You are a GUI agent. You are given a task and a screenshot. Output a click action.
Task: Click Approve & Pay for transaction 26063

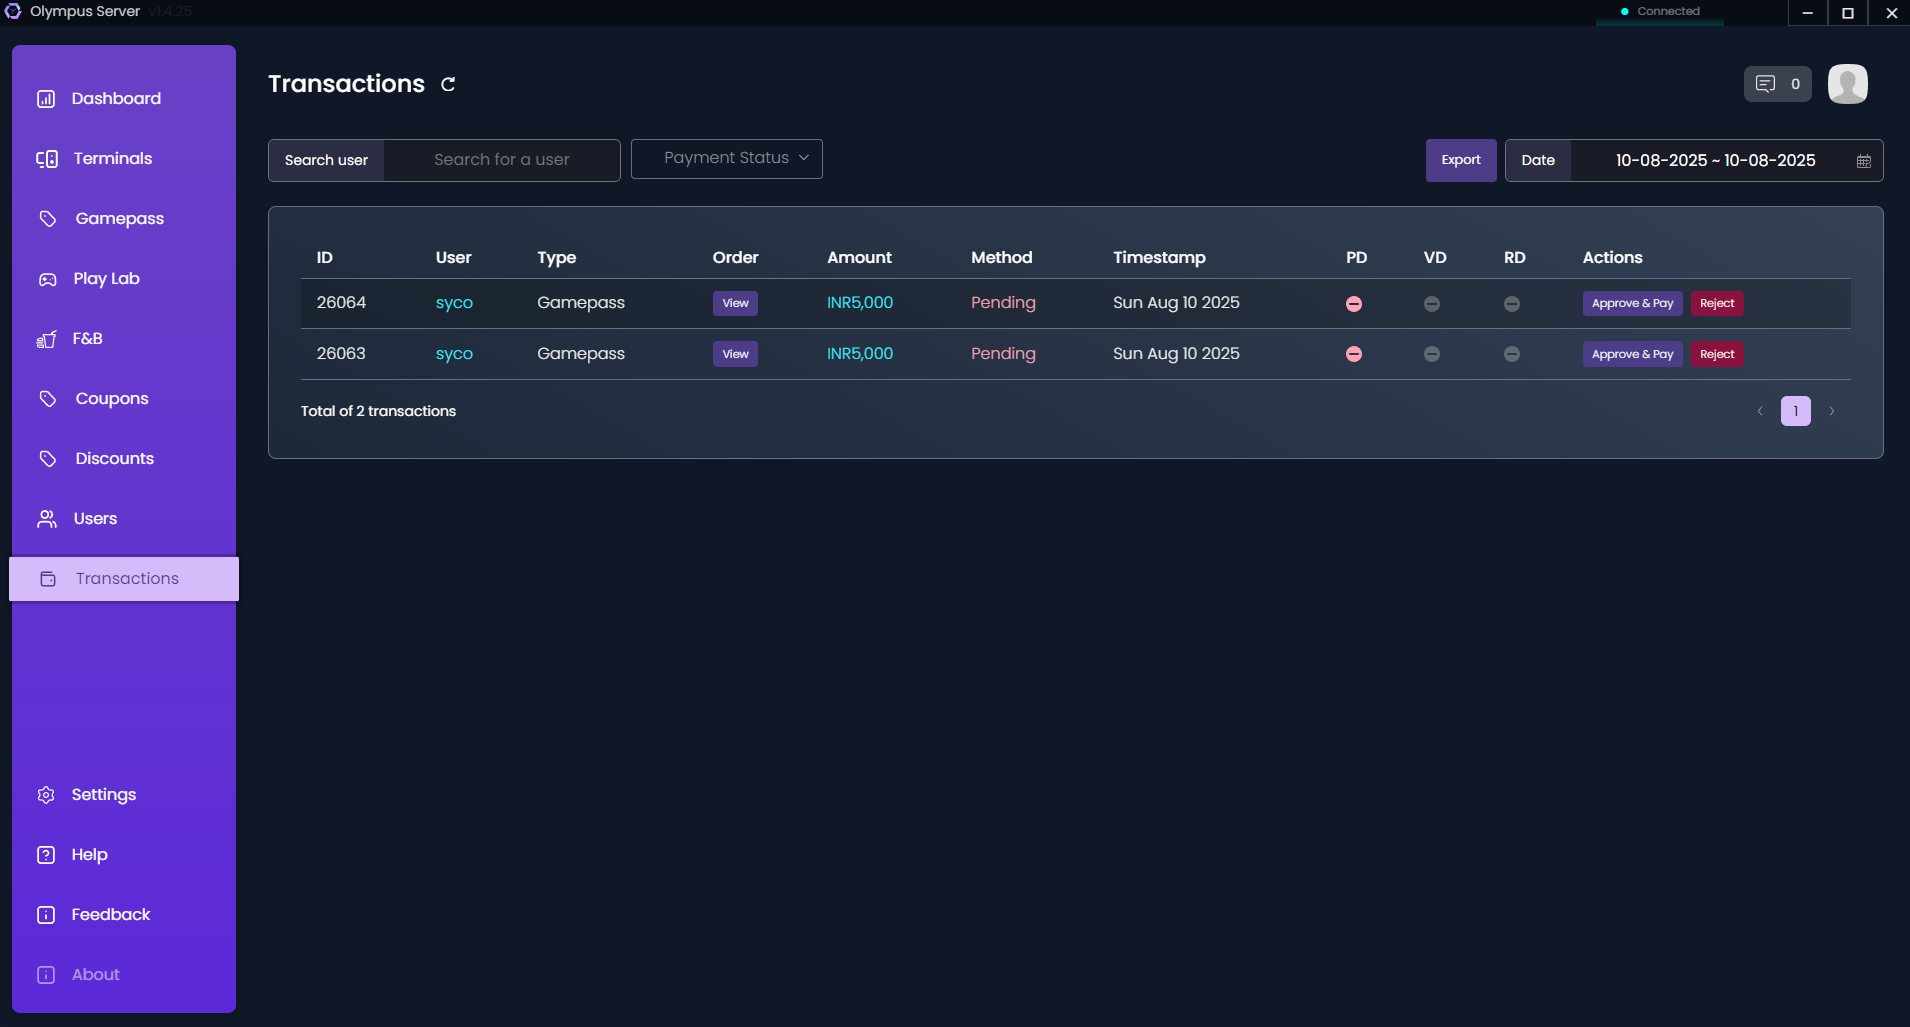point(1631,354)
